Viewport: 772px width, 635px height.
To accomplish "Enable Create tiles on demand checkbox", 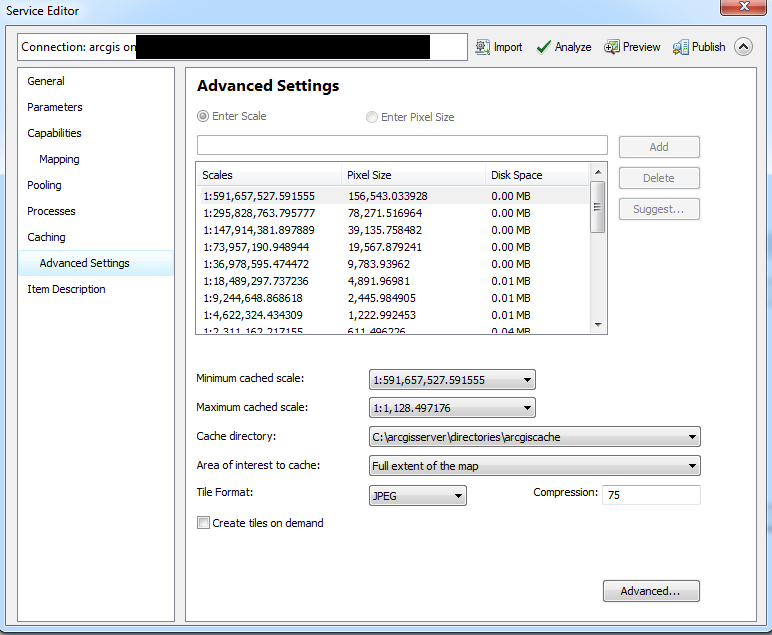I will click(204, 523).
